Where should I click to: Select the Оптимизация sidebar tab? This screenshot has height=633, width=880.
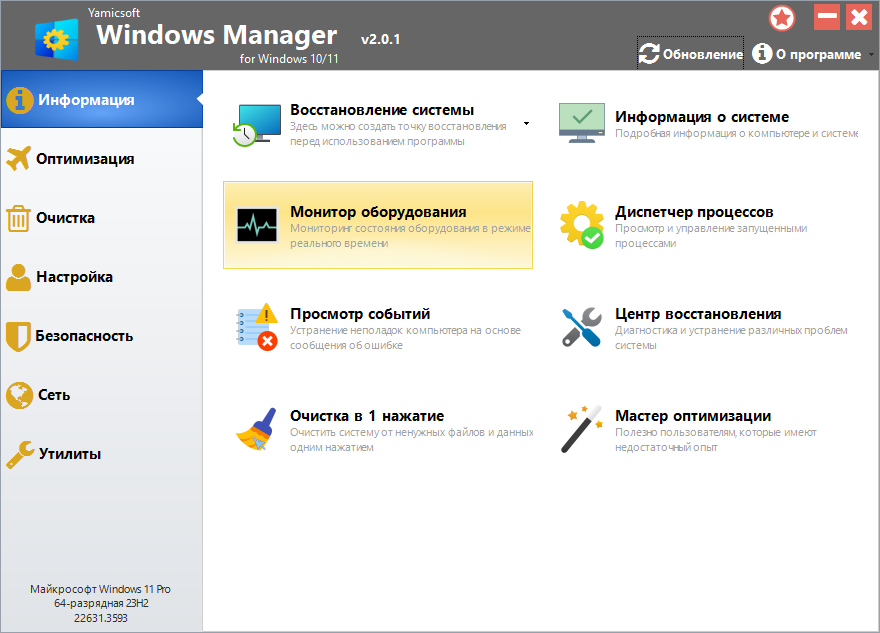[x=85, y=158]
